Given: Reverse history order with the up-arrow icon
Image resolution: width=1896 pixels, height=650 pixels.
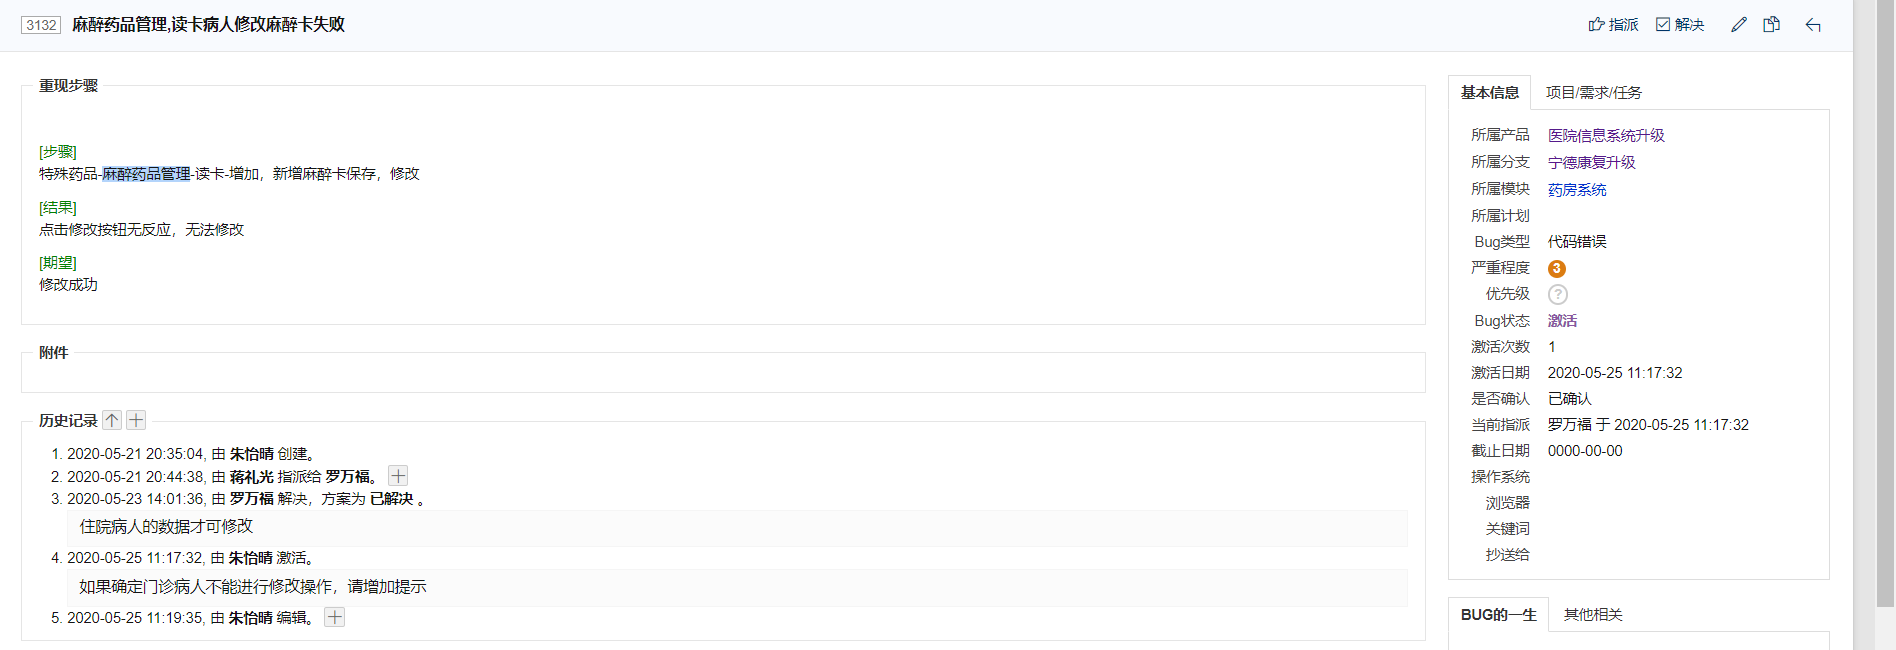Looking at the screenshot, I should (112, 420).
